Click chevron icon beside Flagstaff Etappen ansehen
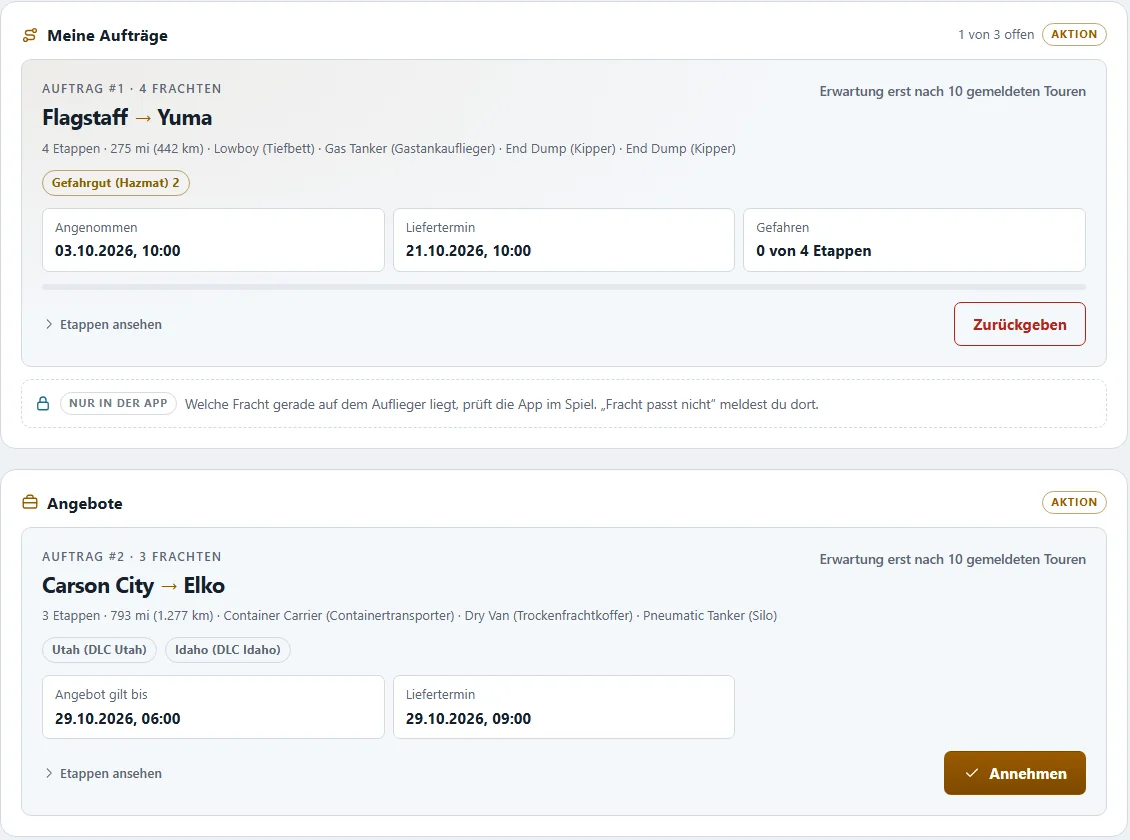The height and width of the screenshot is (840, 1130). coord(49,324)
